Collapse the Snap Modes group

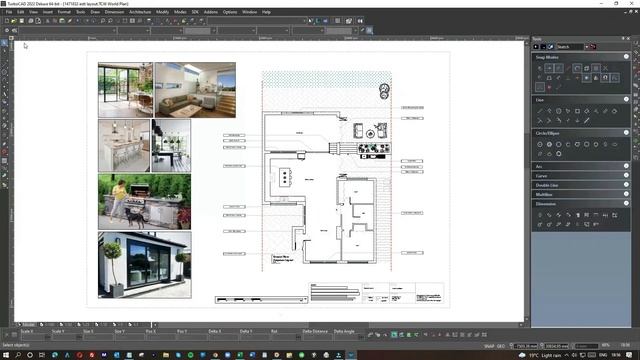[x=626, y=57]
